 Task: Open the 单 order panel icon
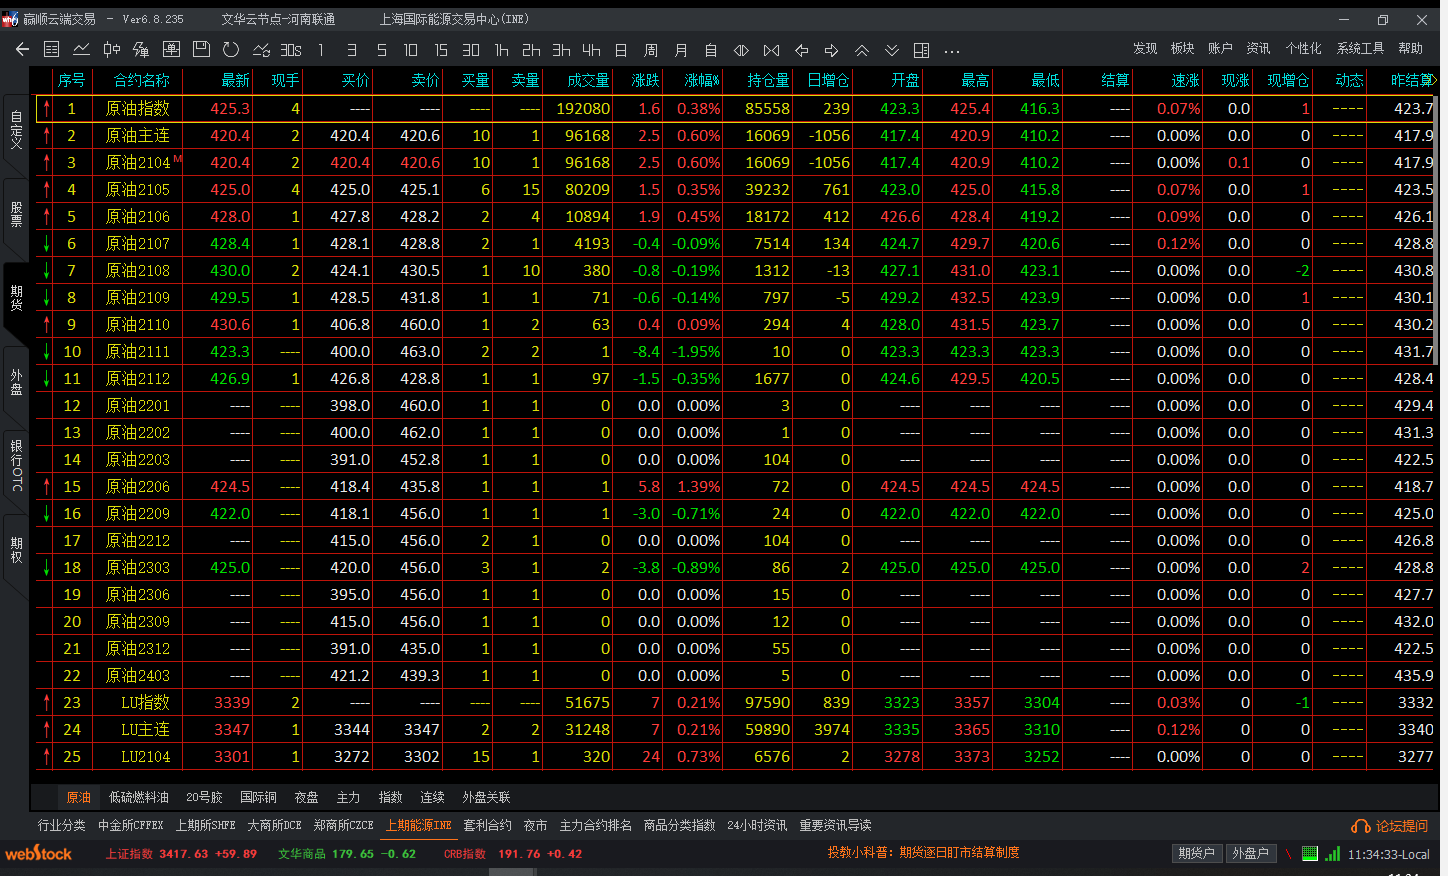(x=171, y=49)
